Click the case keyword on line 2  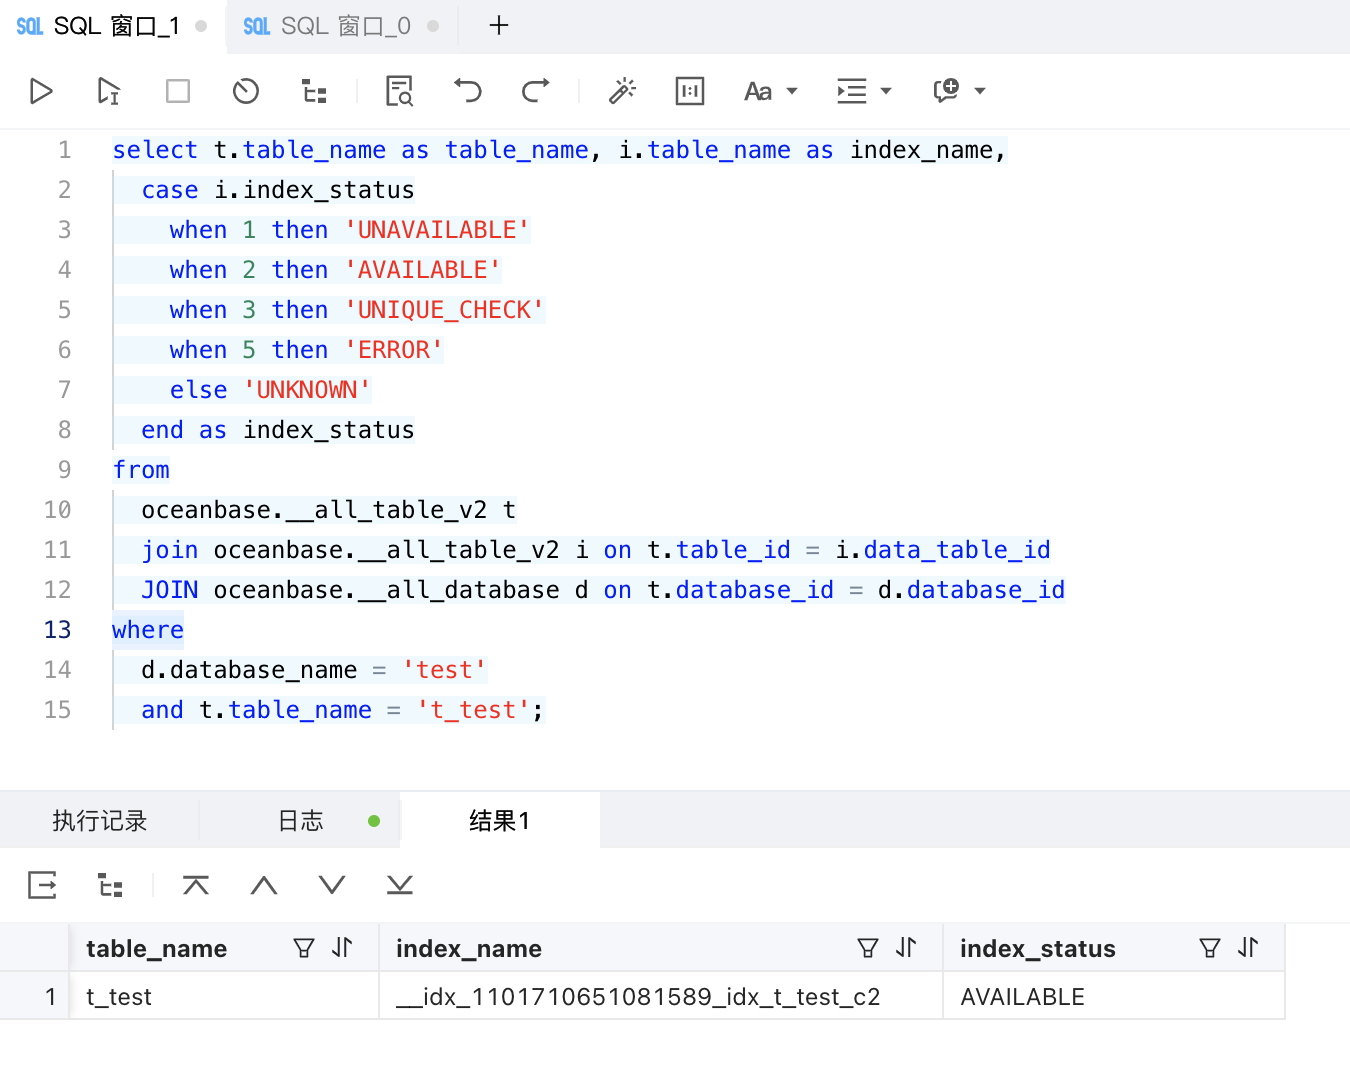pos(170,190)
